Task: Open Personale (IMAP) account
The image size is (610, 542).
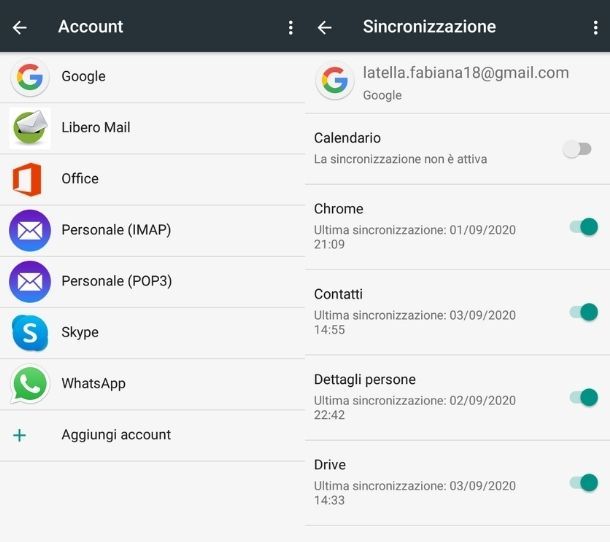Action: click(x=152, y=230)
